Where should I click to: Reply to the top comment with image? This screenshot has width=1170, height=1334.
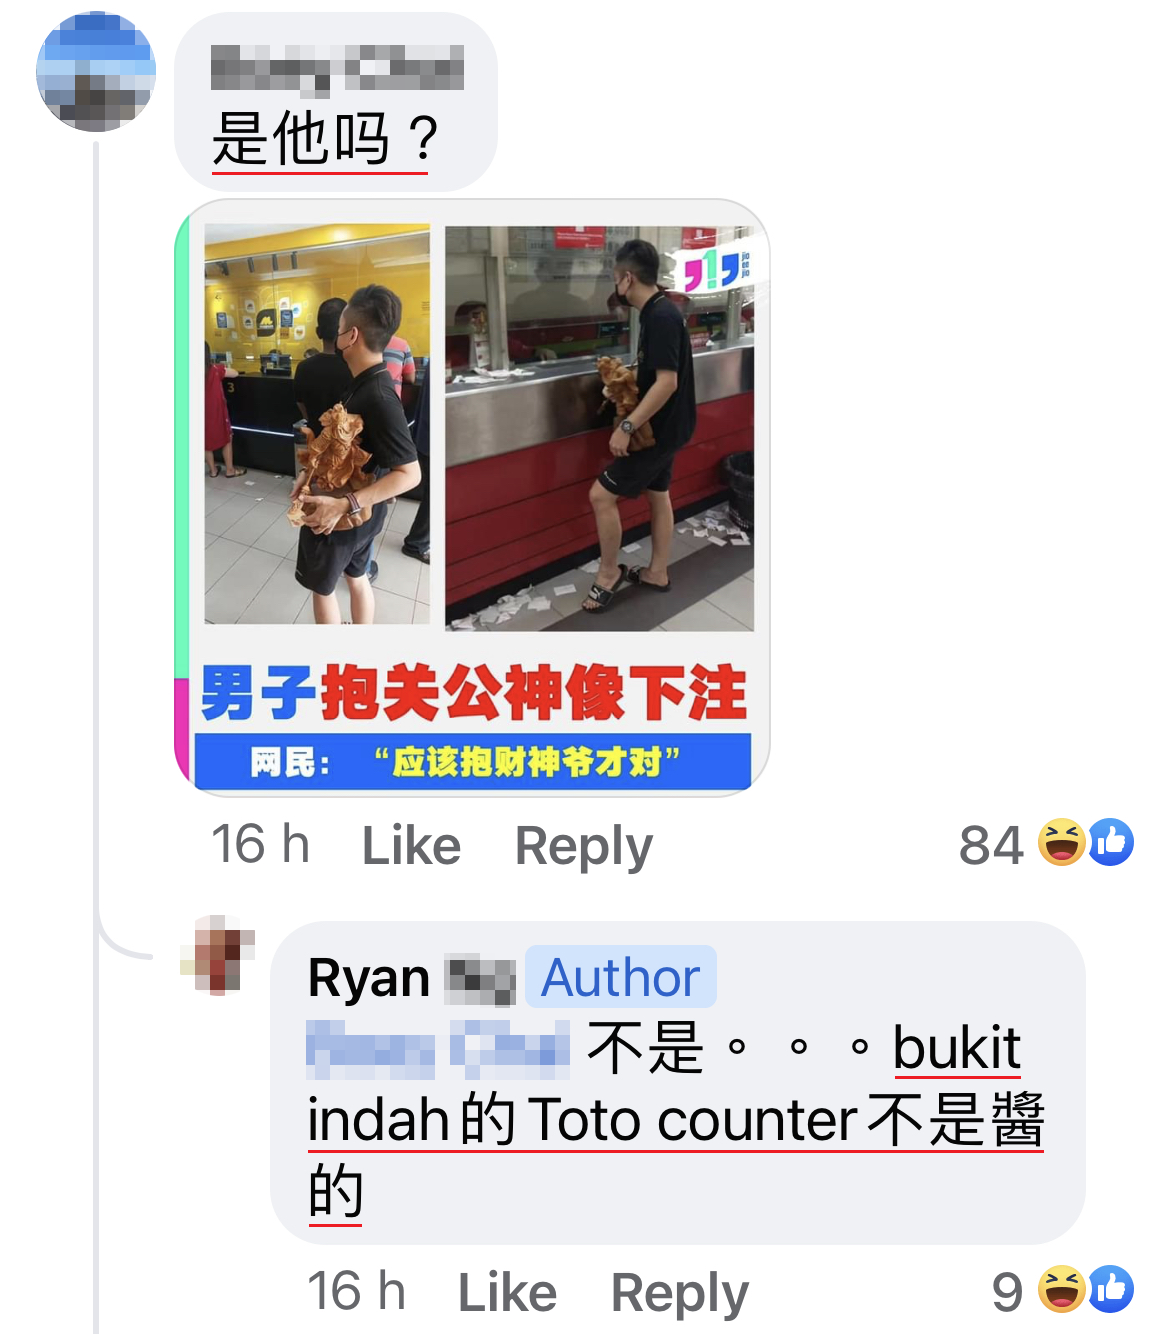click(x=584, y=848)
